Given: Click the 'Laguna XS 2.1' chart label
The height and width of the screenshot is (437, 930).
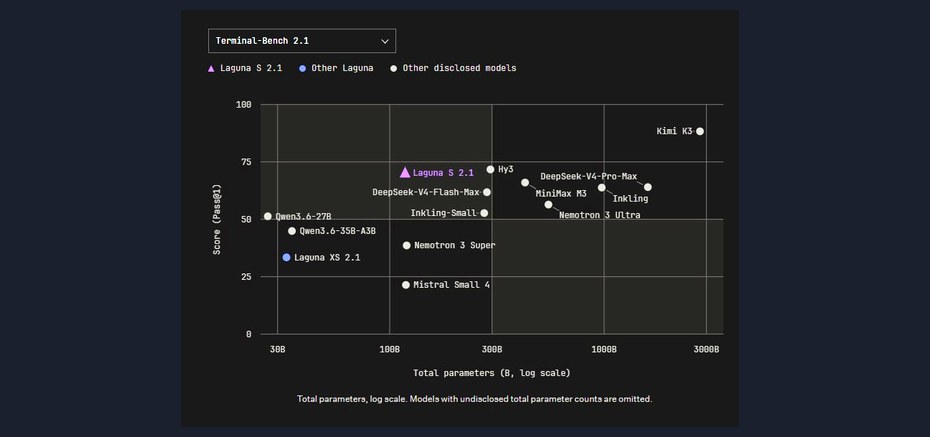Looking at the screenshot, I should (327, 258).
